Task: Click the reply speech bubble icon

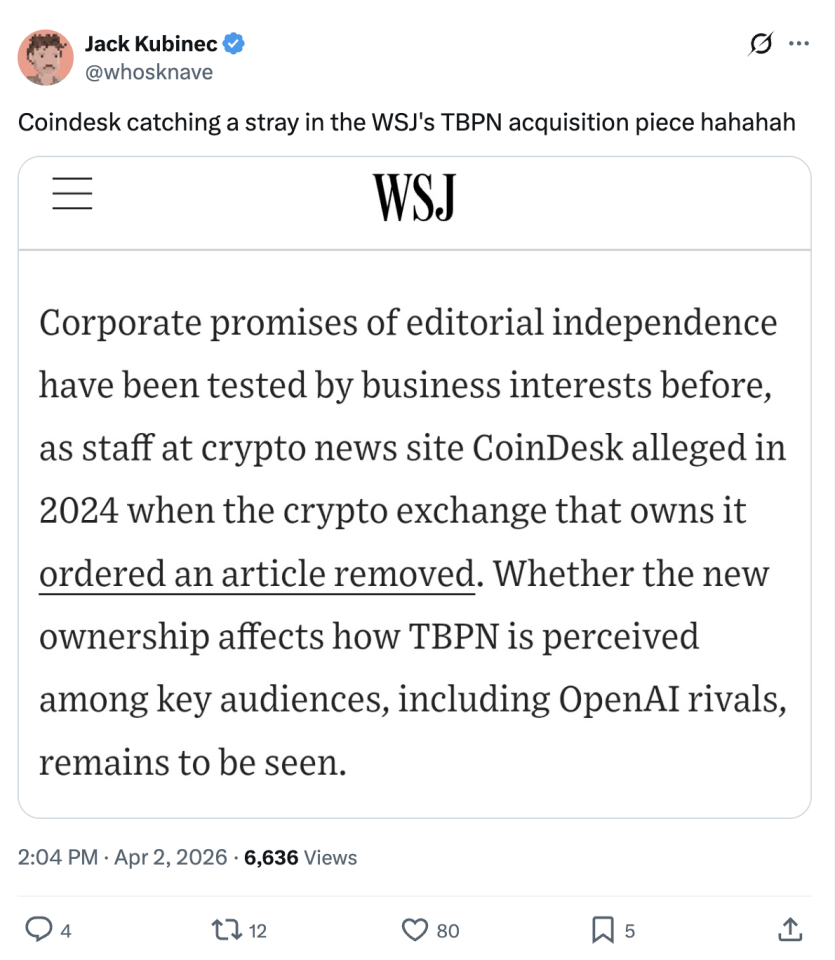Action: click(38, 930)
